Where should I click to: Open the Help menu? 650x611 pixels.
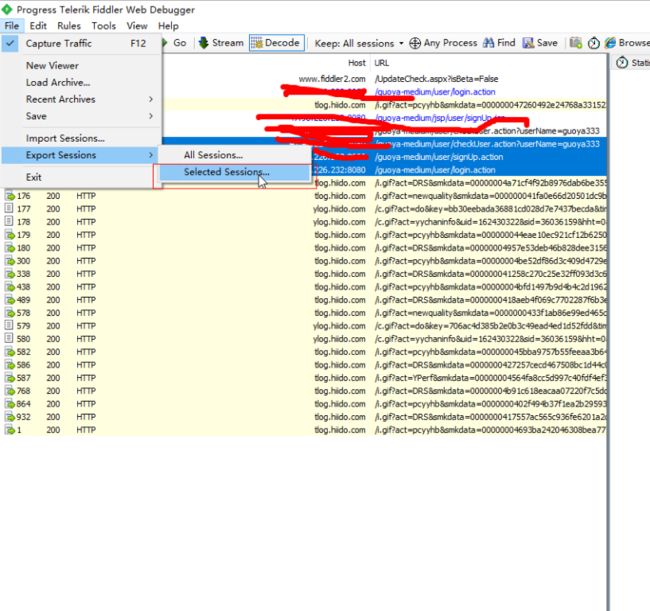(168, 26)
